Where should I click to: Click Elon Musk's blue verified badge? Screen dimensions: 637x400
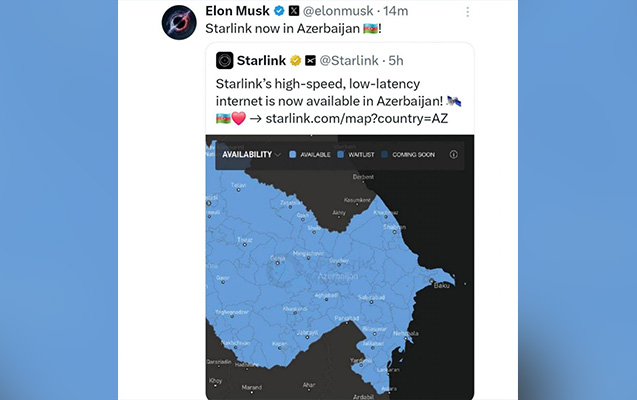279,11
